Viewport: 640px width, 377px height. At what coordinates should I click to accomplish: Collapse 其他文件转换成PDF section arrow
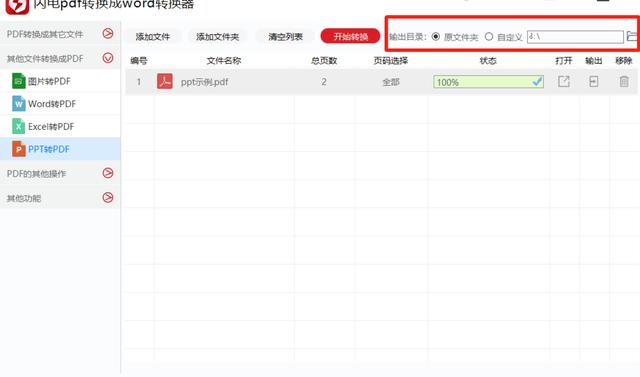(108, 58)
